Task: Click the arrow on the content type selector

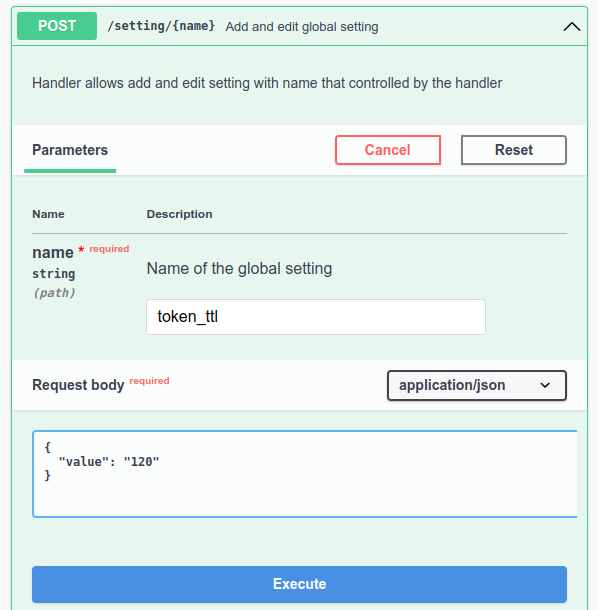Action: point(545,385)
